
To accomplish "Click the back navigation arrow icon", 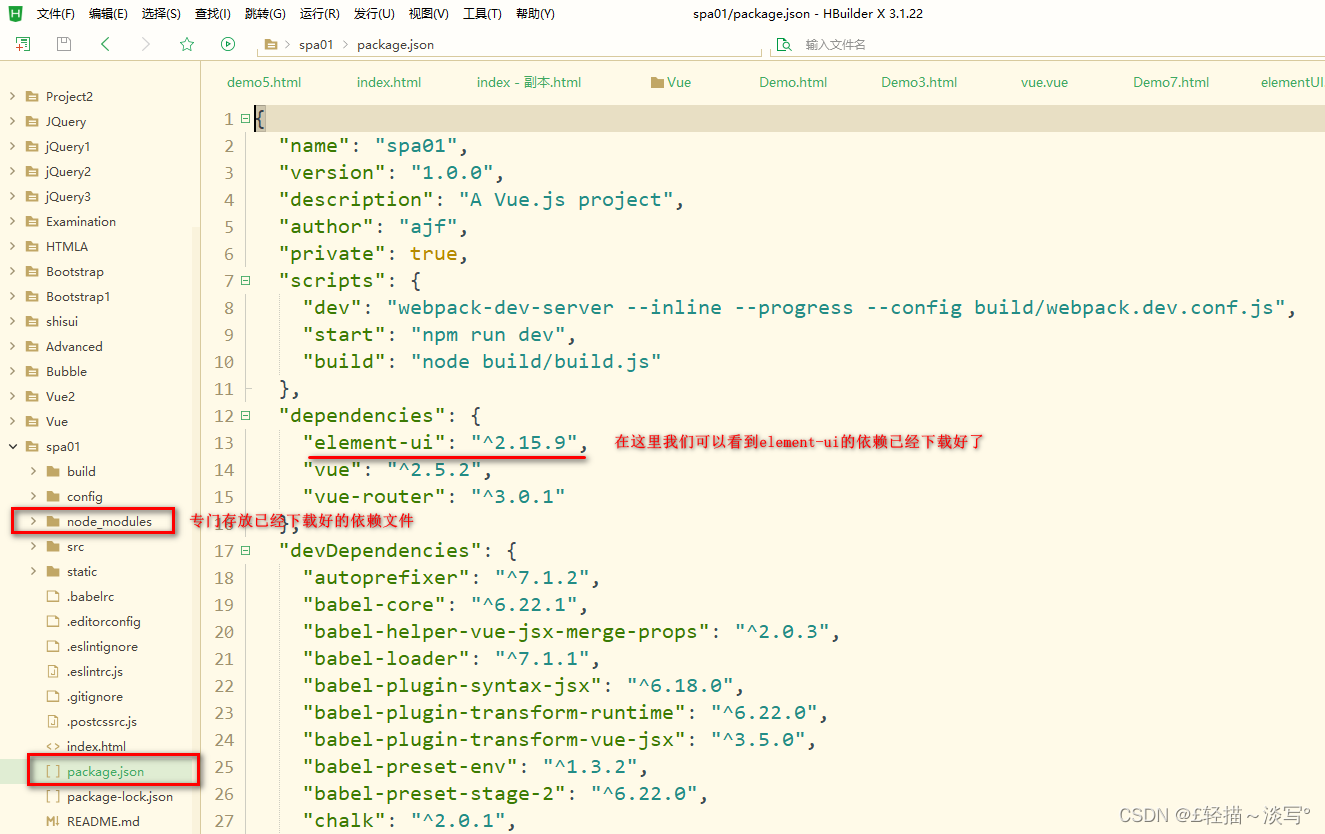I will [105, 44].
